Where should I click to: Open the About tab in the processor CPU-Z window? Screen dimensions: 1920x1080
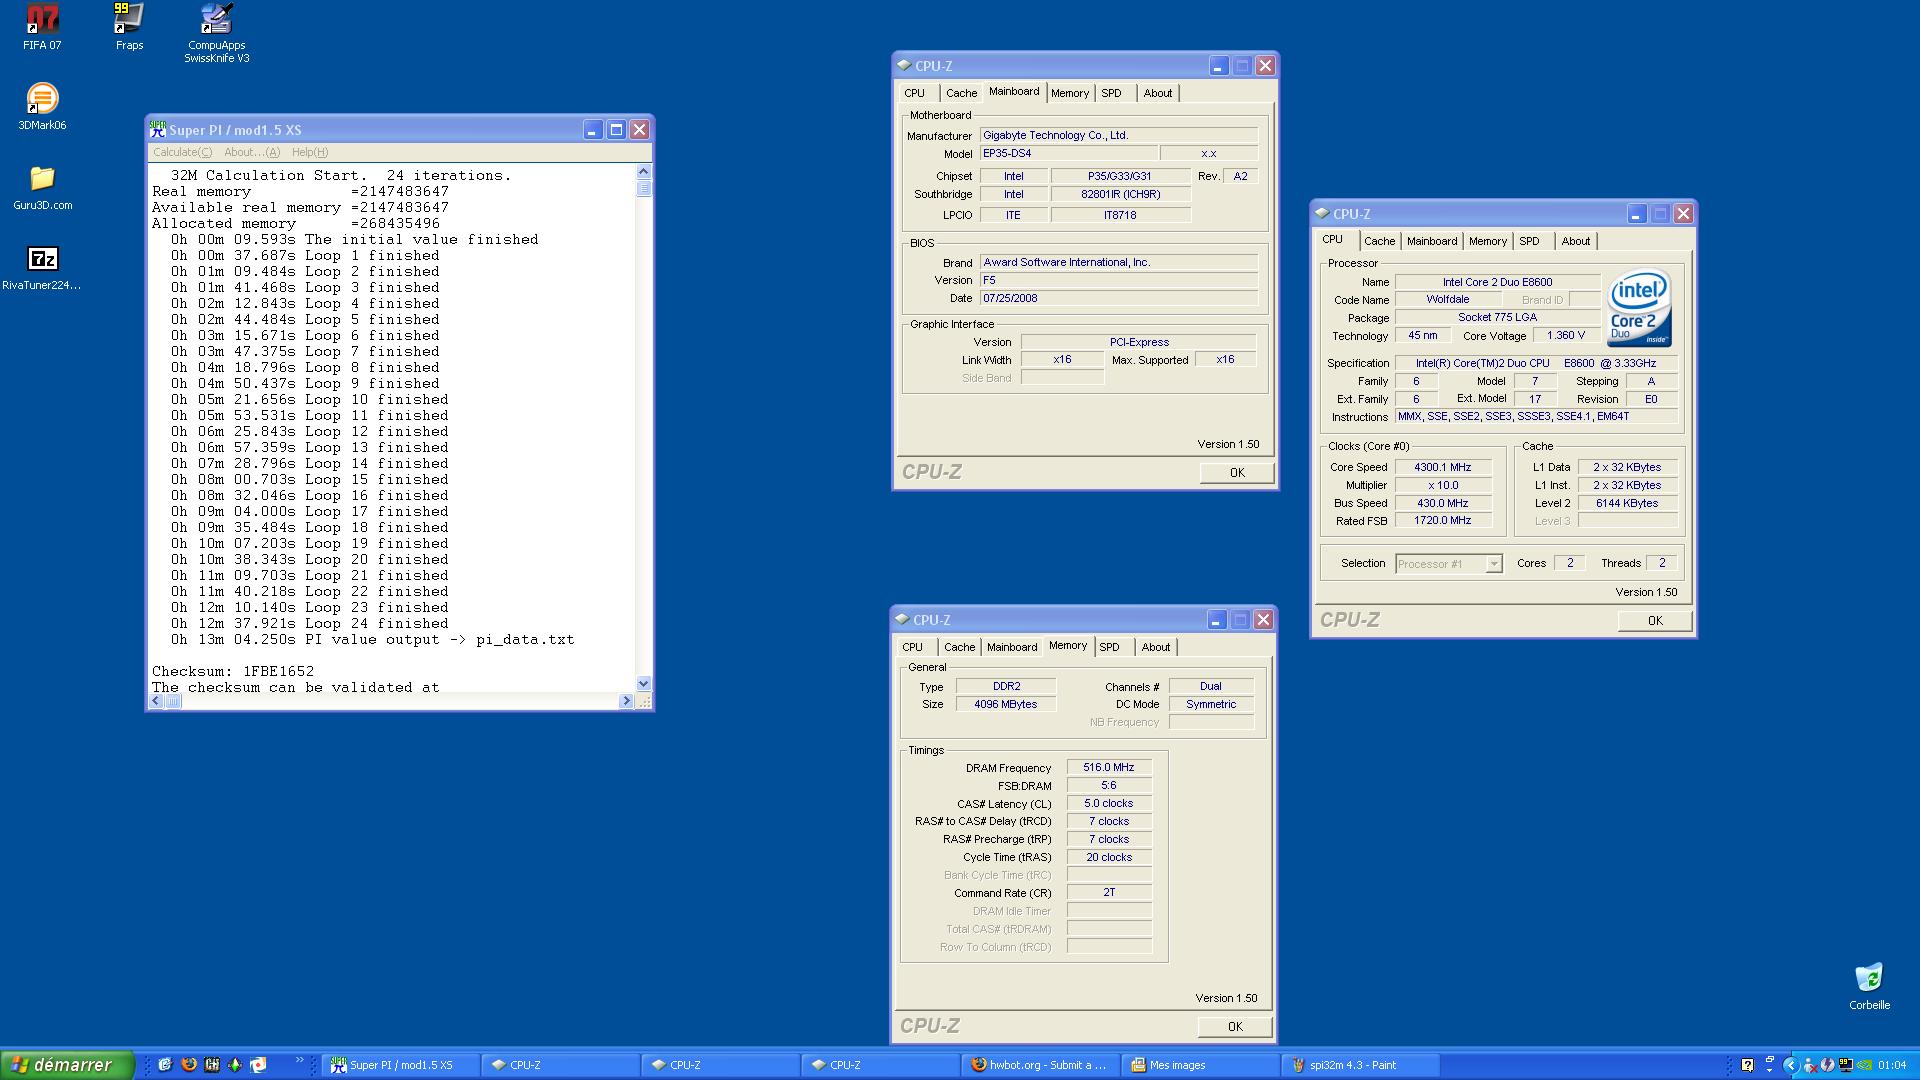point(1575,241)
